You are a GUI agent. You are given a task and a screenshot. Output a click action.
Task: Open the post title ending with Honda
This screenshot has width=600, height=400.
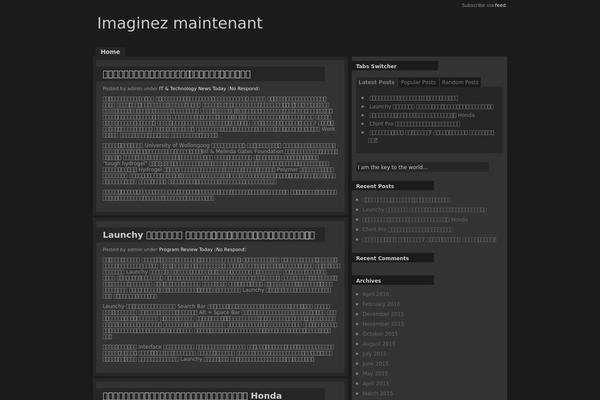192,395
